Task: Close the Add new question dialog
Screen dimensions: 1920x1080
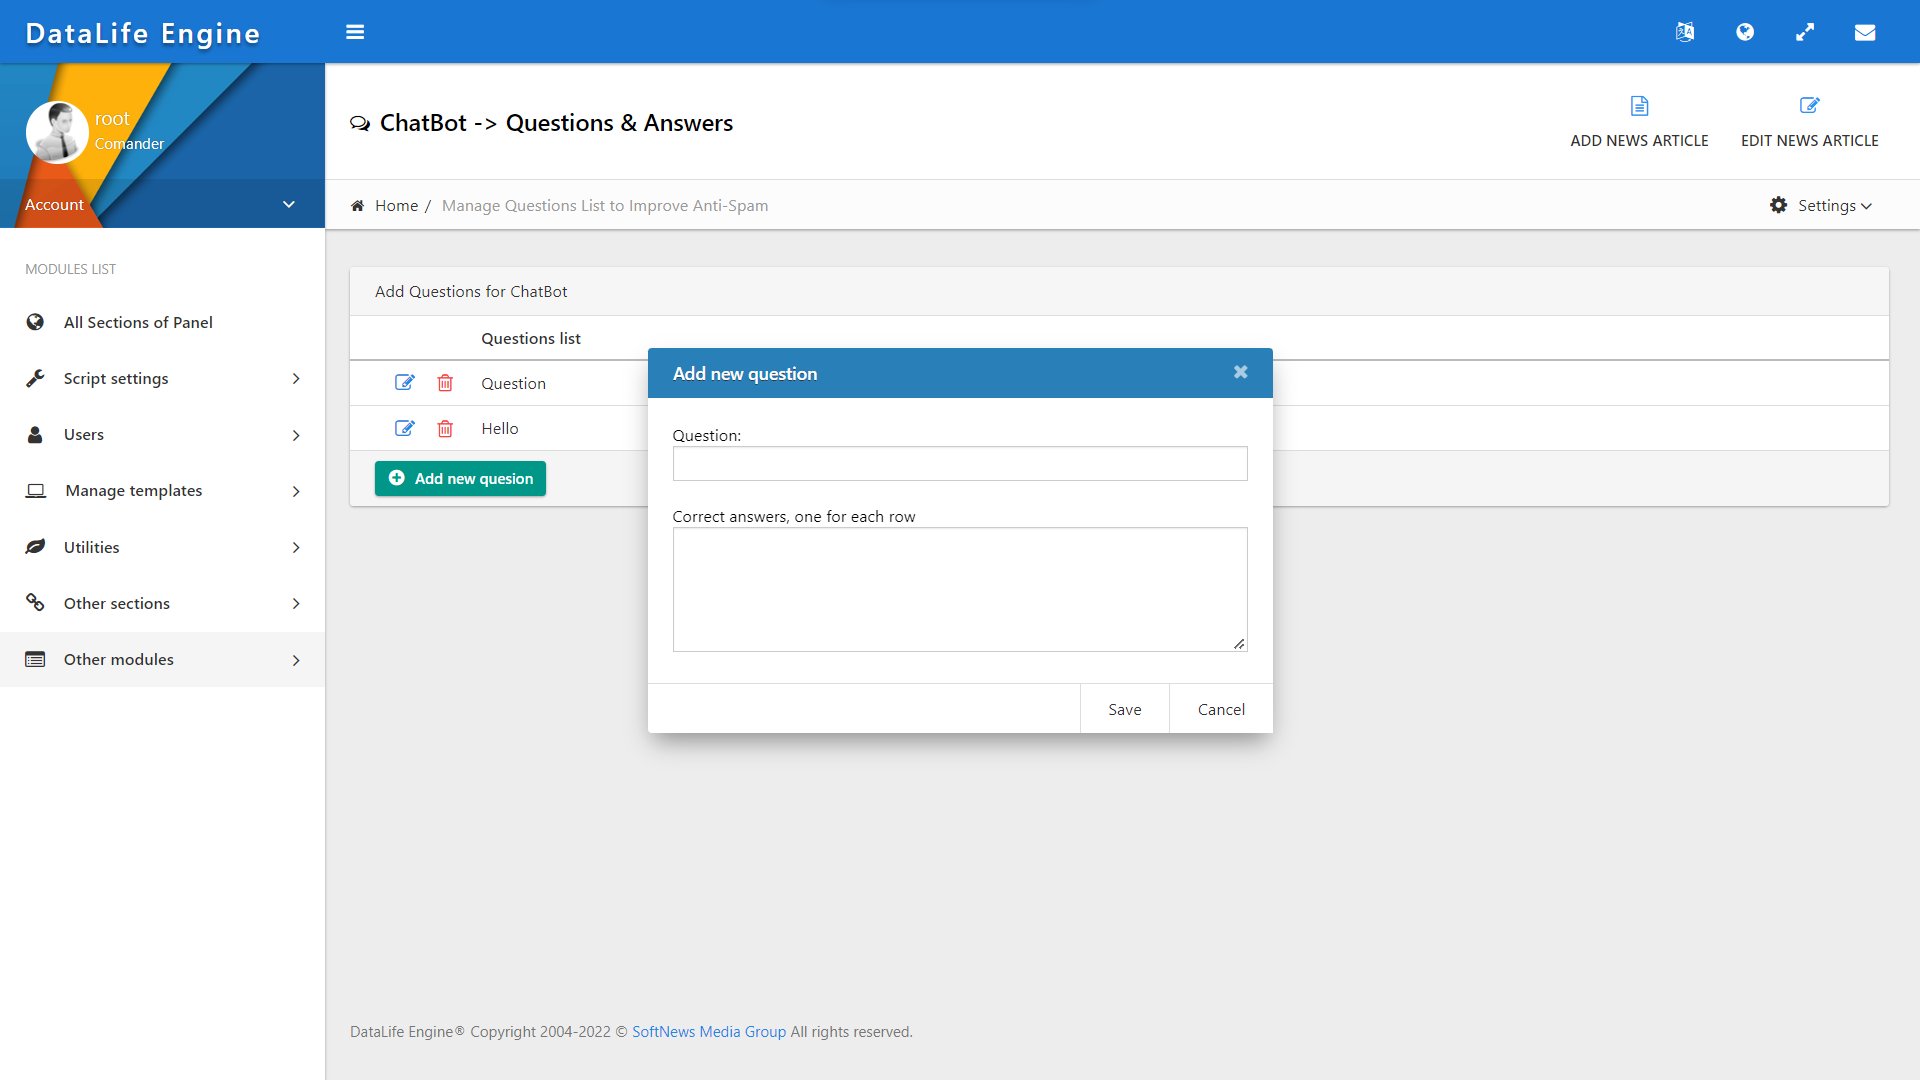Action: [1240, 372]
